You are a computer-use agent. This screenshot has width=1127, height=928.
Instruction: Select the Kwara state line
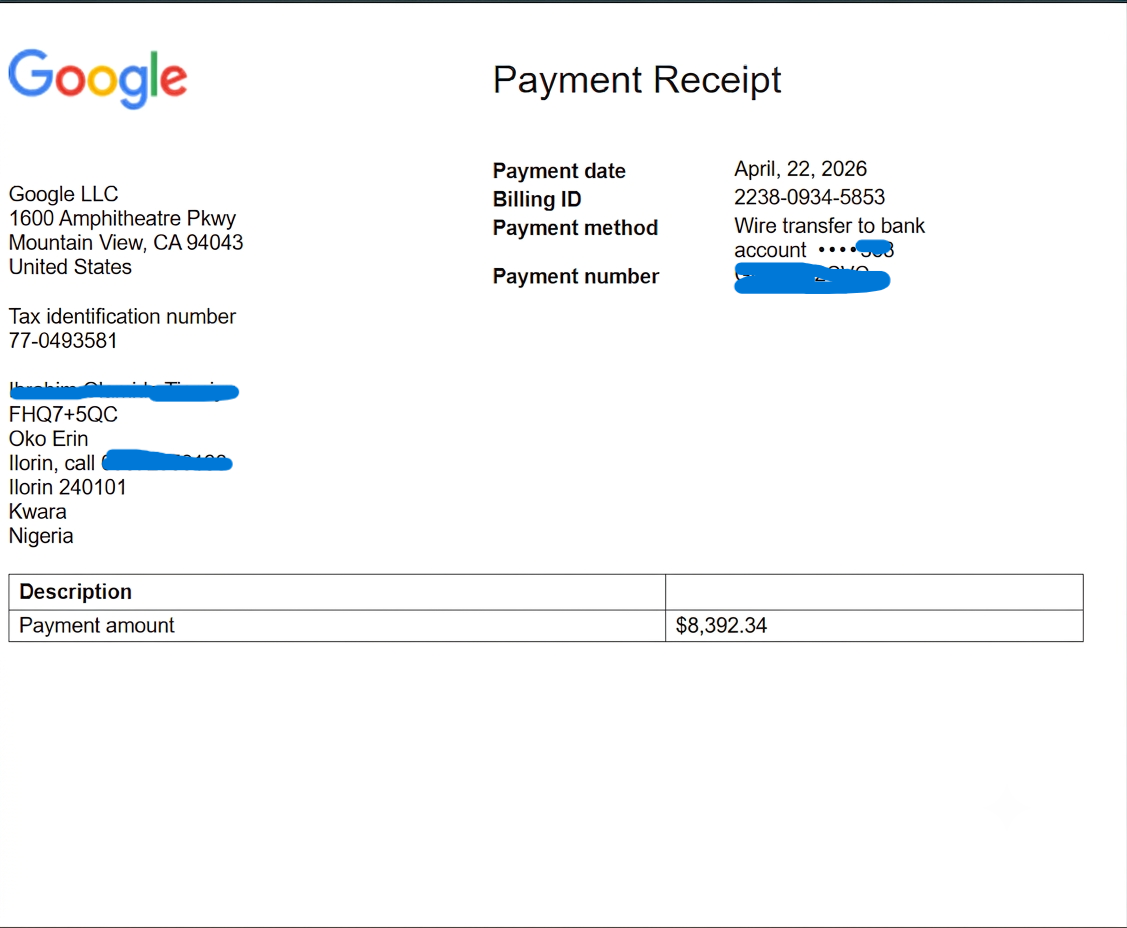(37, 512)
